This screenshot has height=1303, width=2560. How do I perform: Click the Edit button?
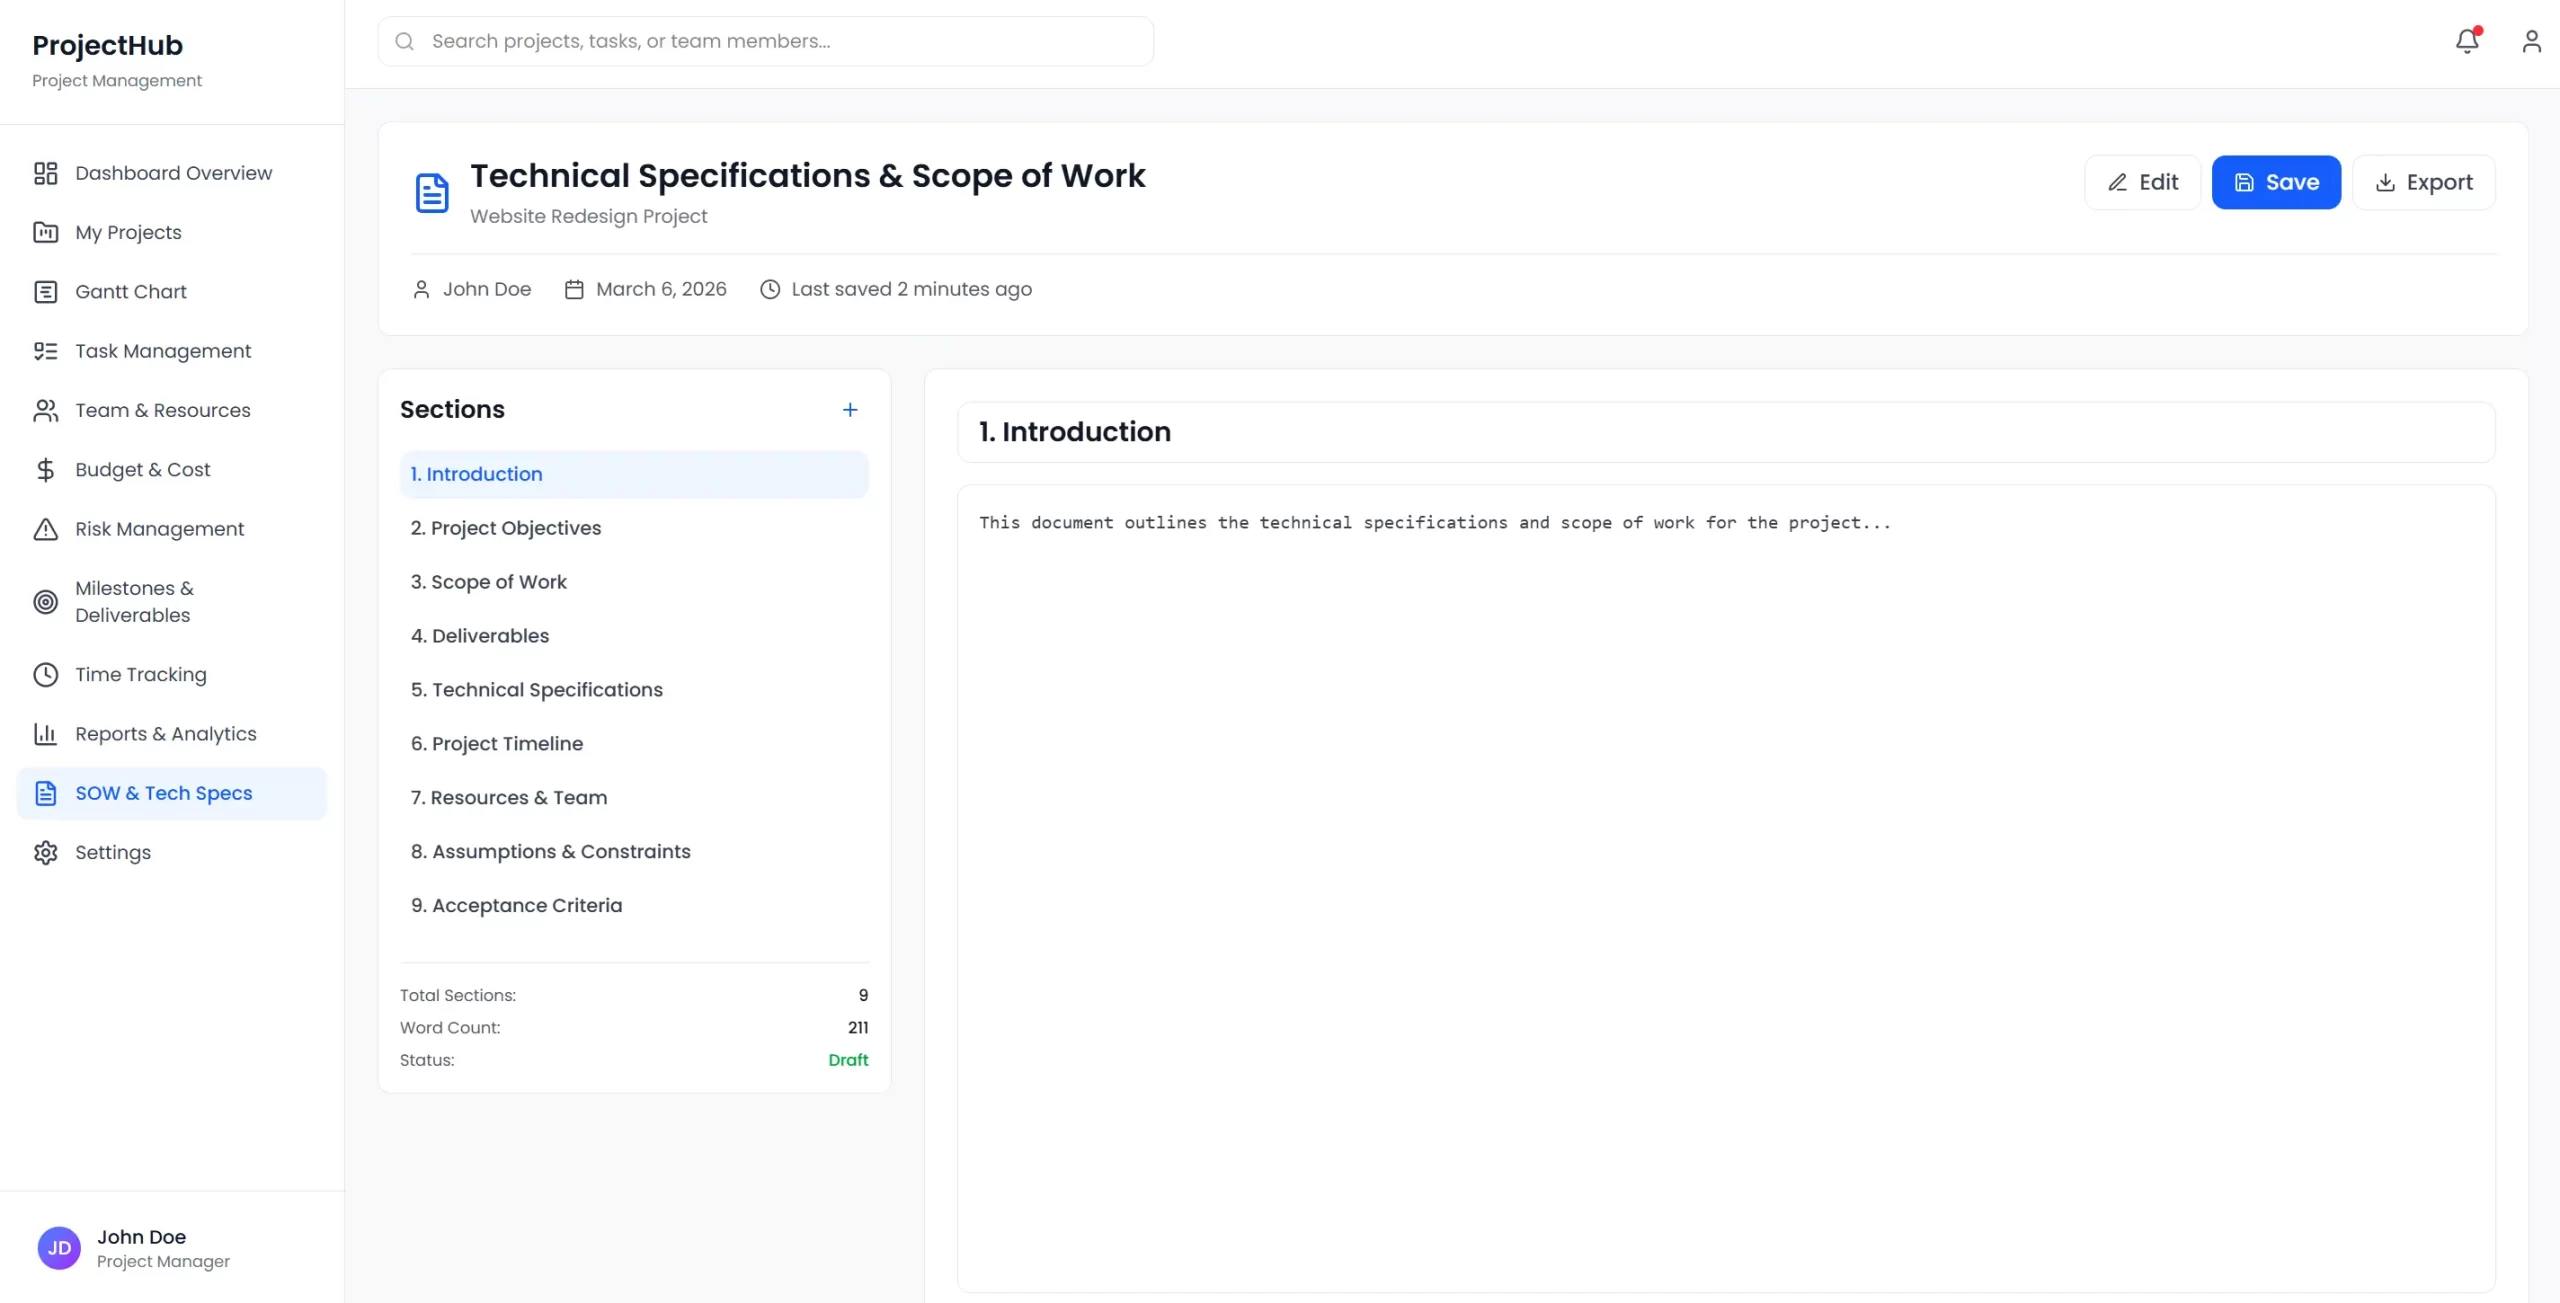(2142, 183)
